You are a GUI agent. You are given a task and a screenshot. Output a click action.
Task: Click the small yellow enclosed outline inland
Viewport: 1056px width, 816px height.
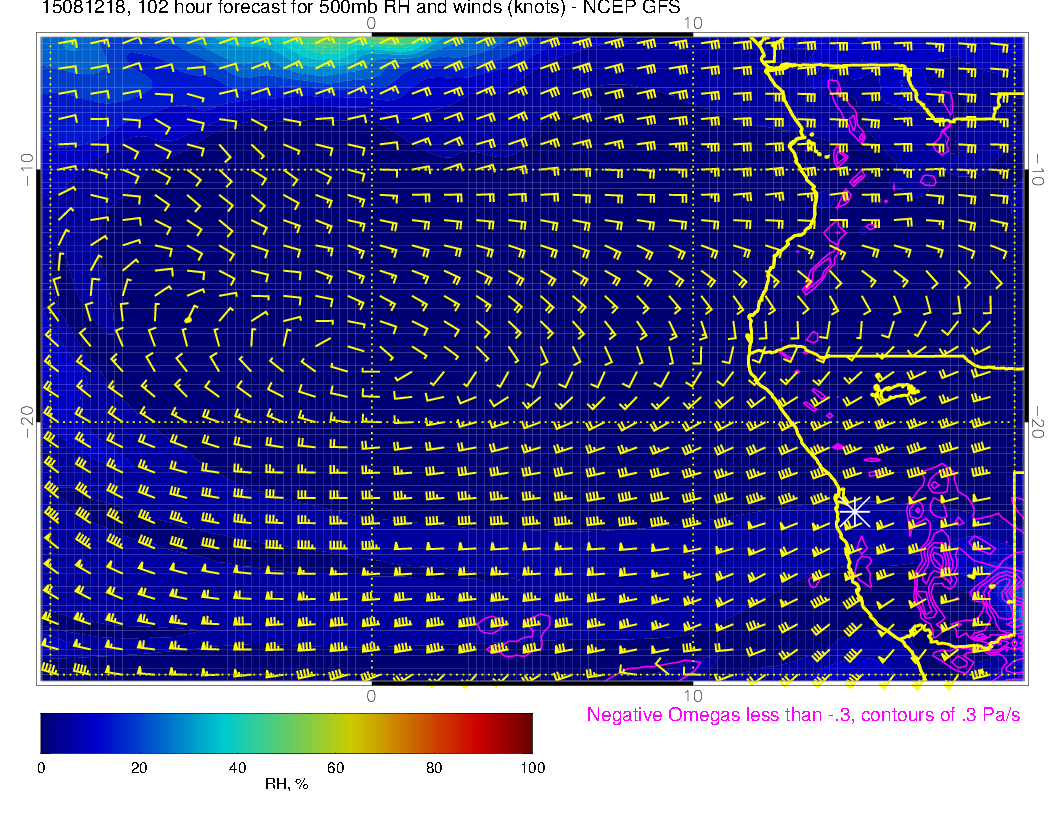click(895, 393)
